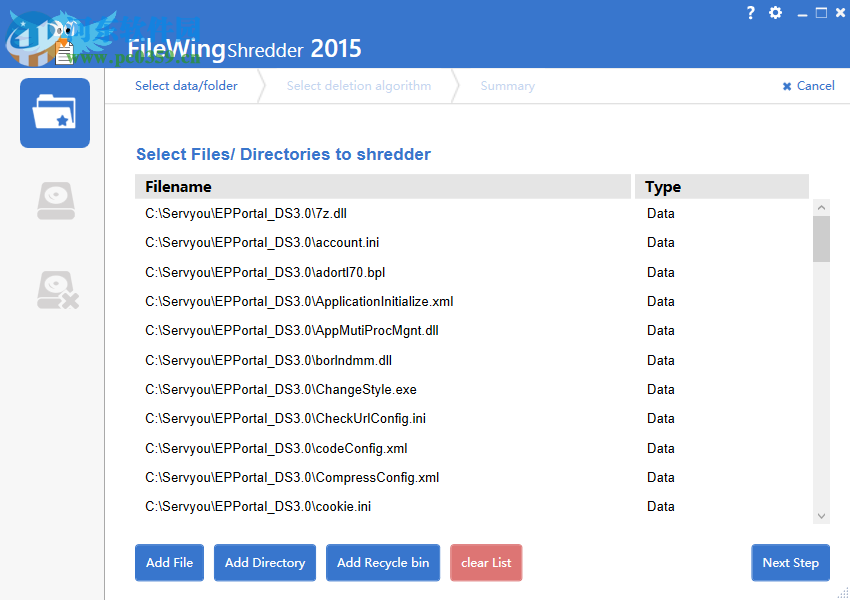Click Add Directory to pick a folder
The width and height of the screenshot is (850, 600).
tap(264, 562)
